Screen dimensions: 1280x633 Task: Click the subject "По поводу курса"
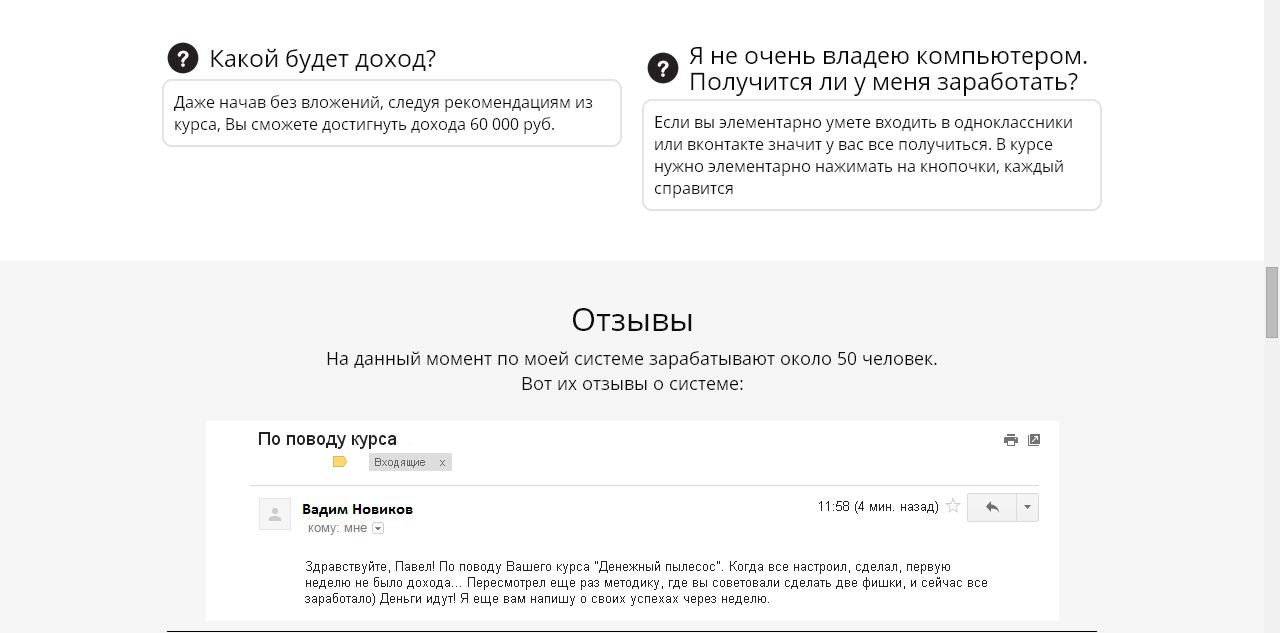(326, 439)
